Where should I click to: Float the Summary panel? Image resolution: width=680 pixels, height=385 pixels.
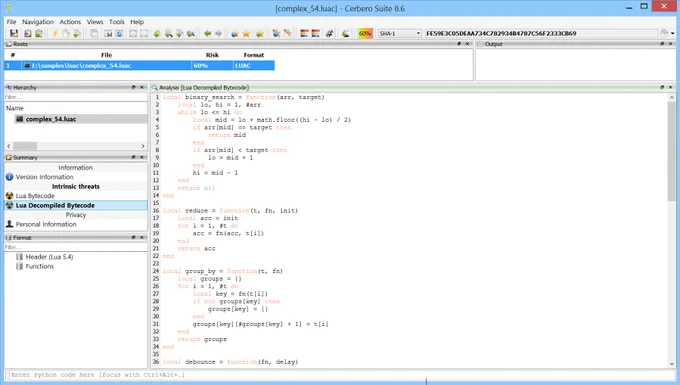(134, 157)
